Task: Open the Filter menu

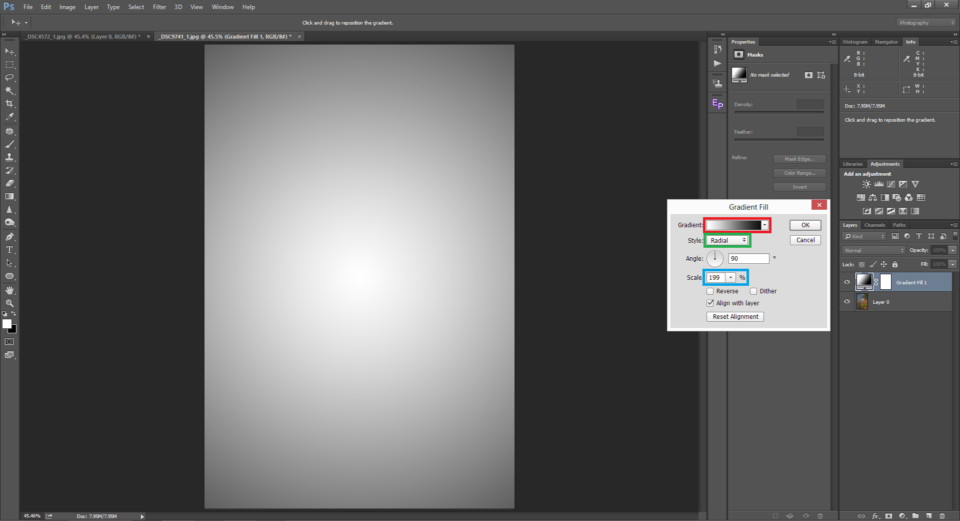Action: pyautogui.click(x=159, y=7)
